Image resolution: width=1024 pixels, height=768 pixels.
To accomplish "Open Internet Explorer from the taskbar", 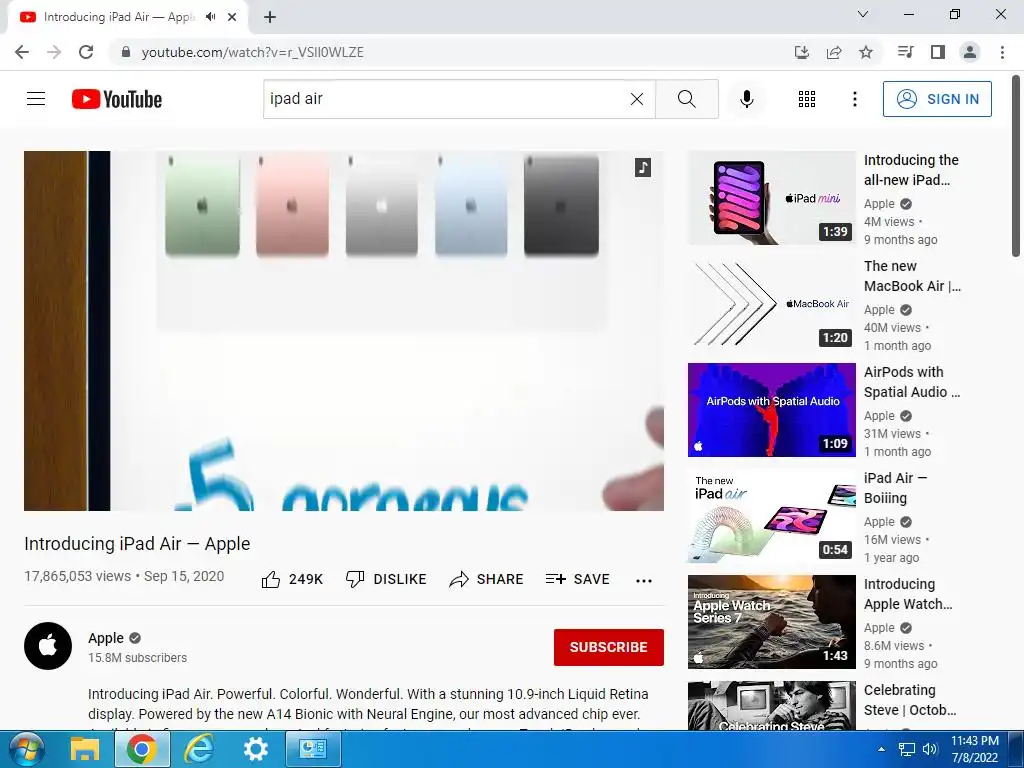I will pos(199,749).
